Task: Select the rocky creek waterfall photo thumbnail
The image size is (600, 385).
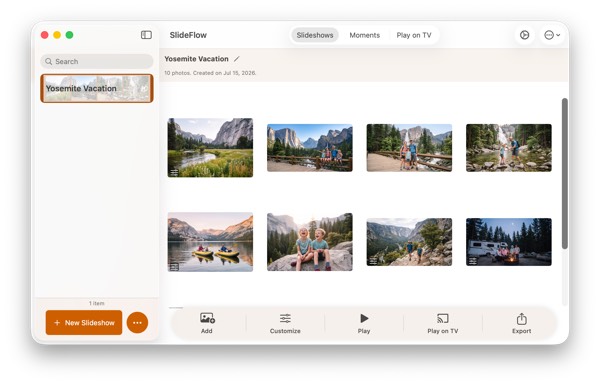Action: [509, 148]
